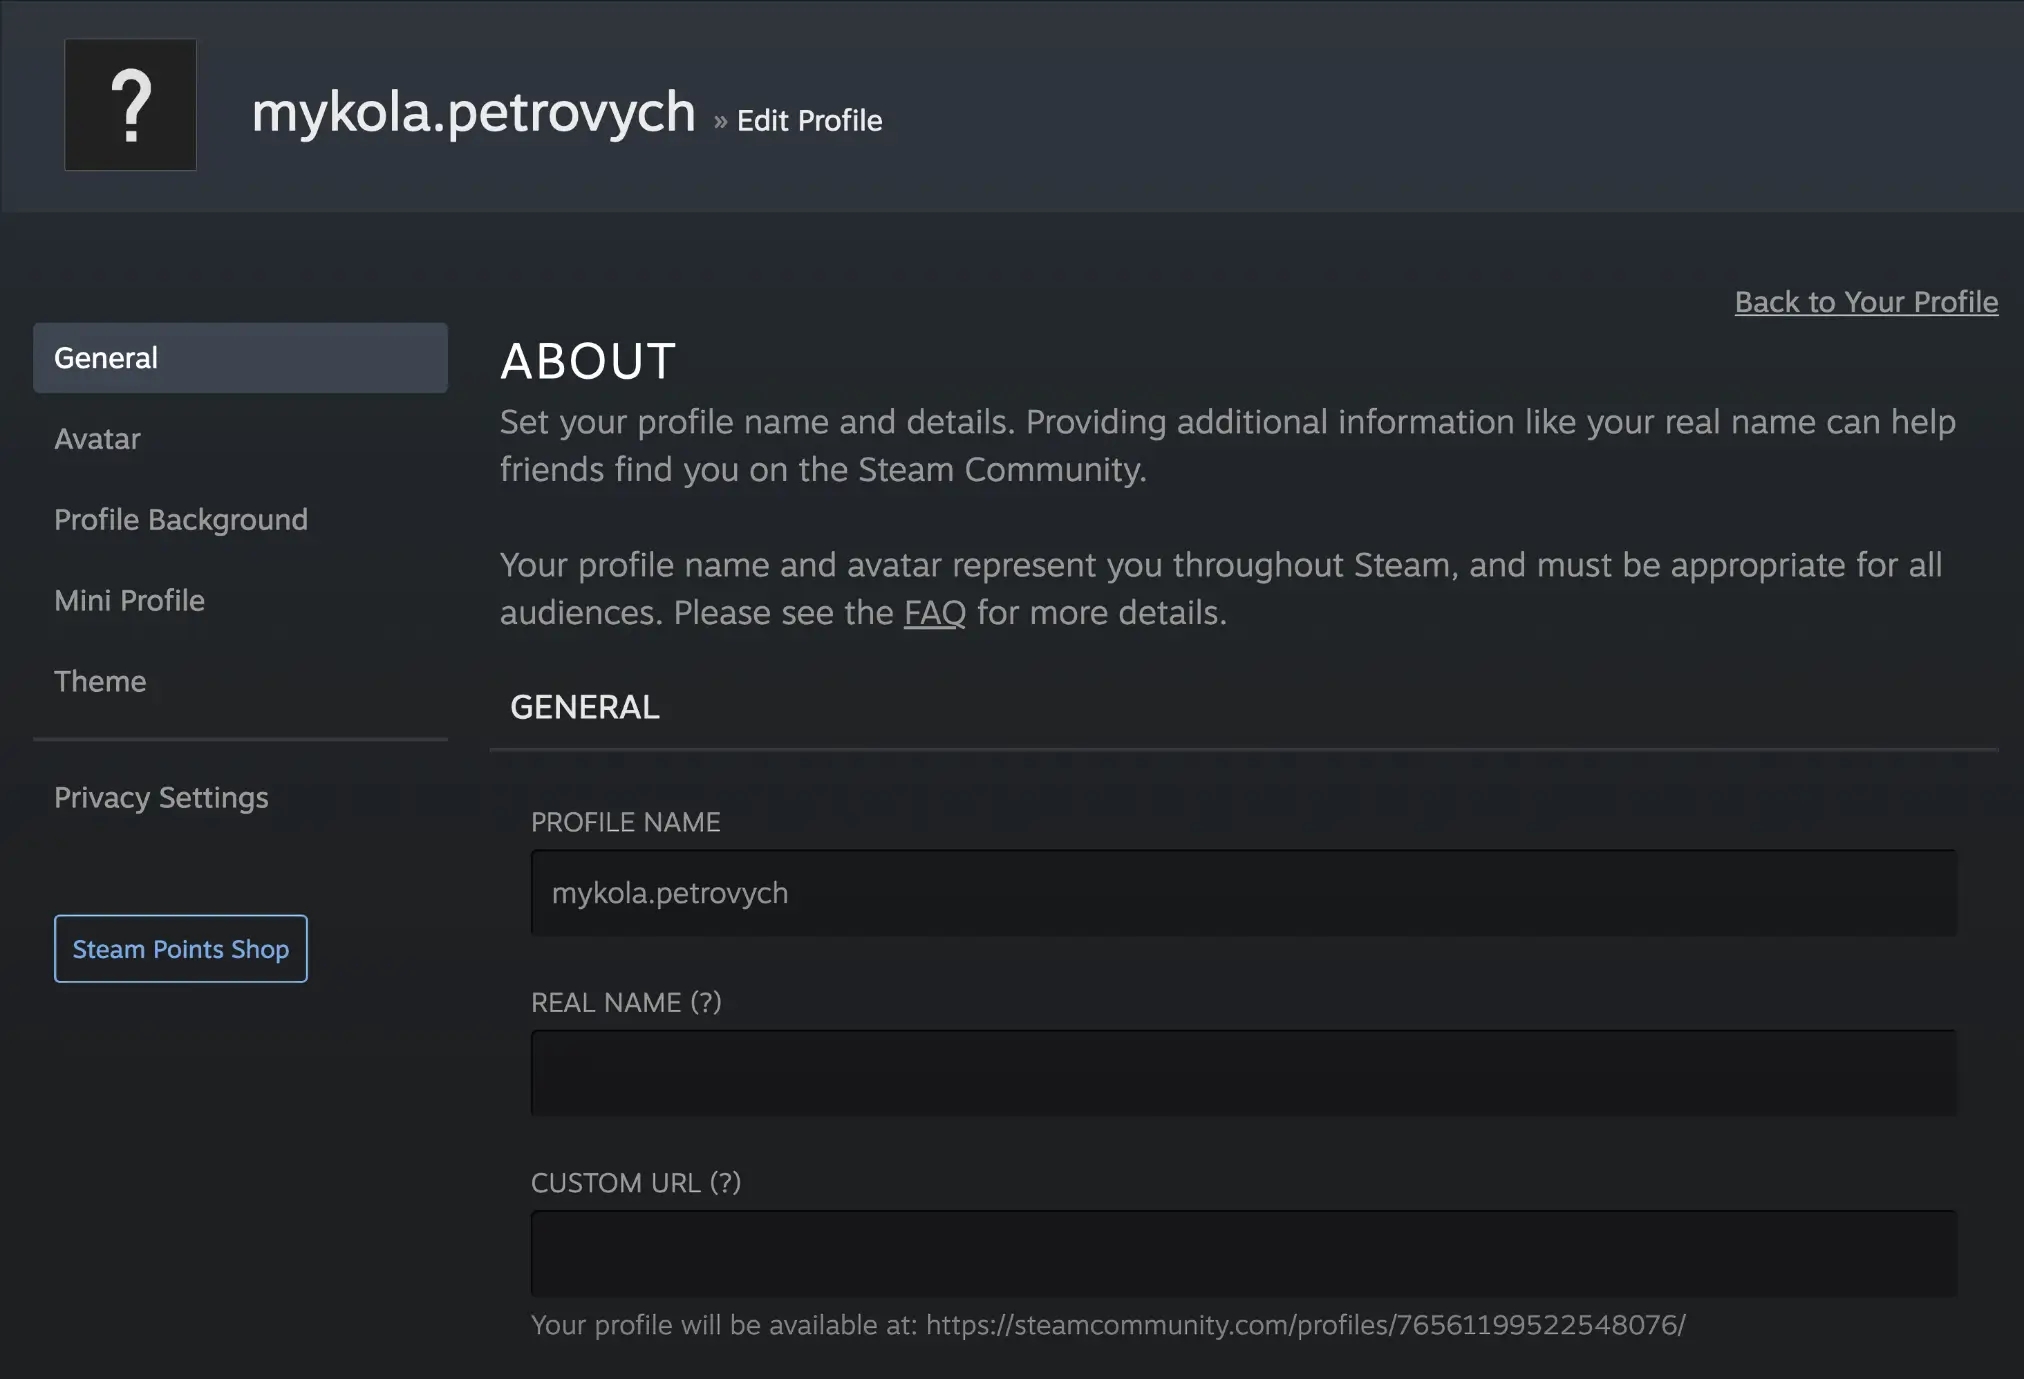Switch to the Profile Background section
This screenshot has height=1379, width=2024.
(x=181, y=520)
